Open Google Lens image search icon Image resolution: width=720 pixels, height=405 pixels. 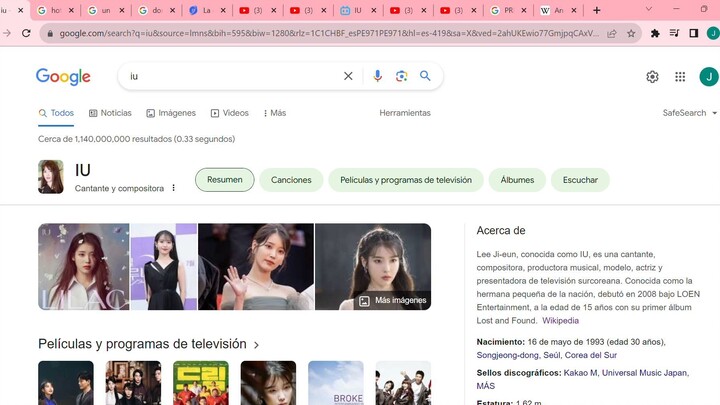[401, 76]
